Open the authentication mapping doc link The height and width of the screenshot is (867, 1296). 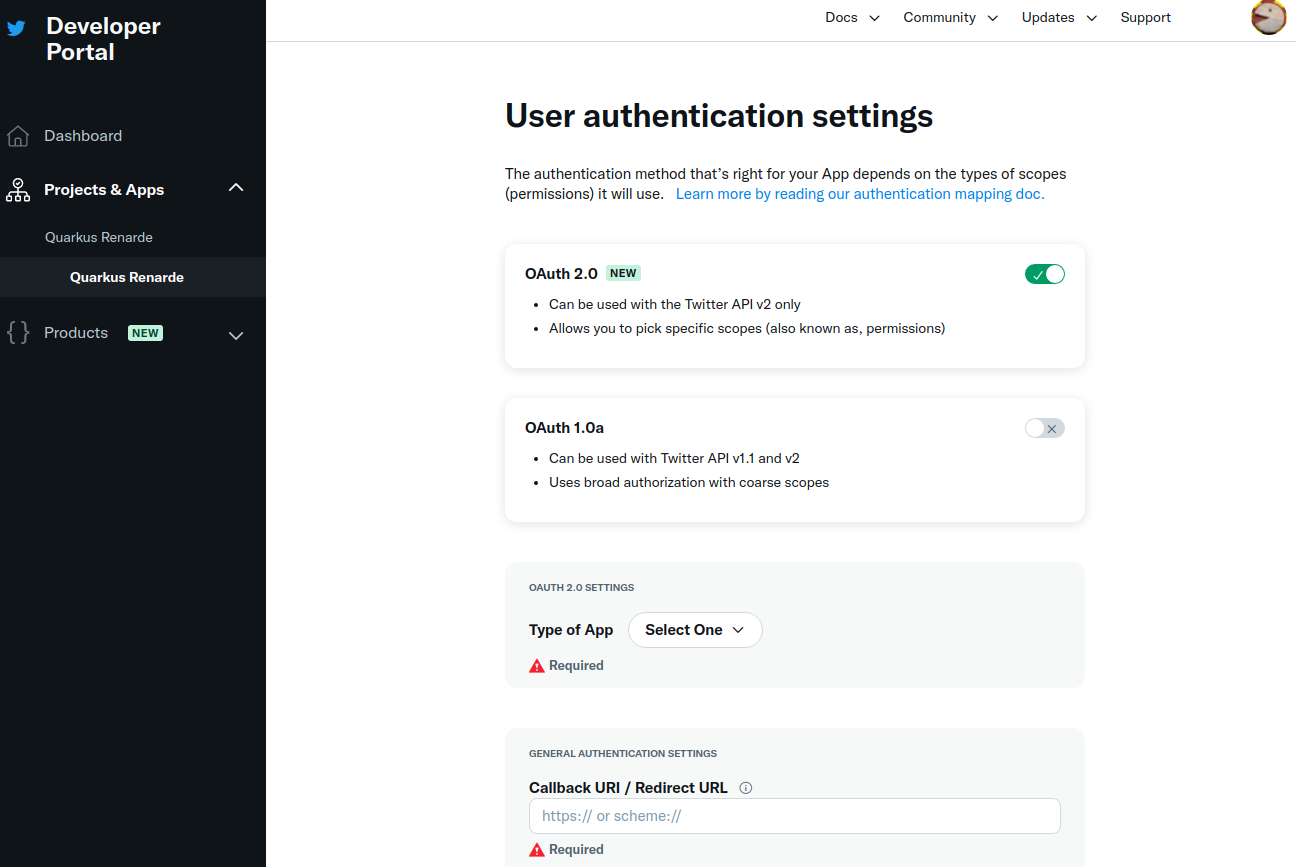click(860, 194)
